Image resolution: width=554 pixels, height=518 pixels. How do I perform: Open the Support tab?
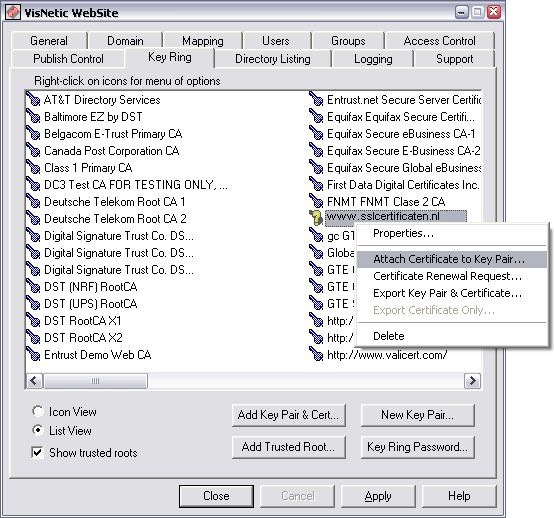[454, 59]
